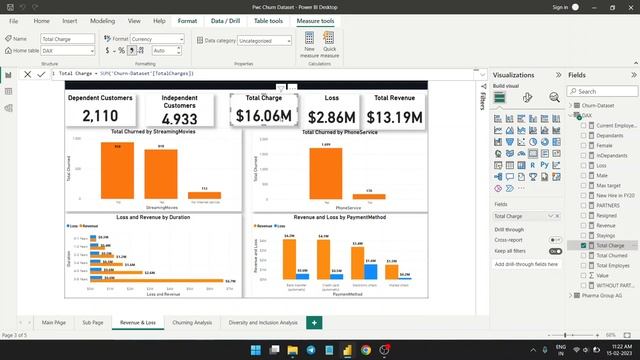Expand the Churn-Dataset table
This screenshot has height=360, width=640.
[570, 105]
